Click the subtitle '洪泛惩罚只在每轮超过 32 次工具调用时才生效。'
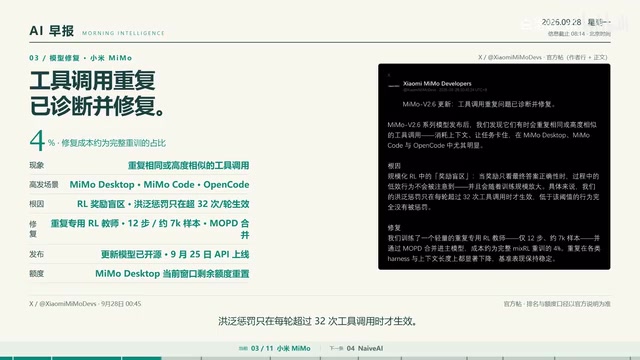 pos(318,321)
